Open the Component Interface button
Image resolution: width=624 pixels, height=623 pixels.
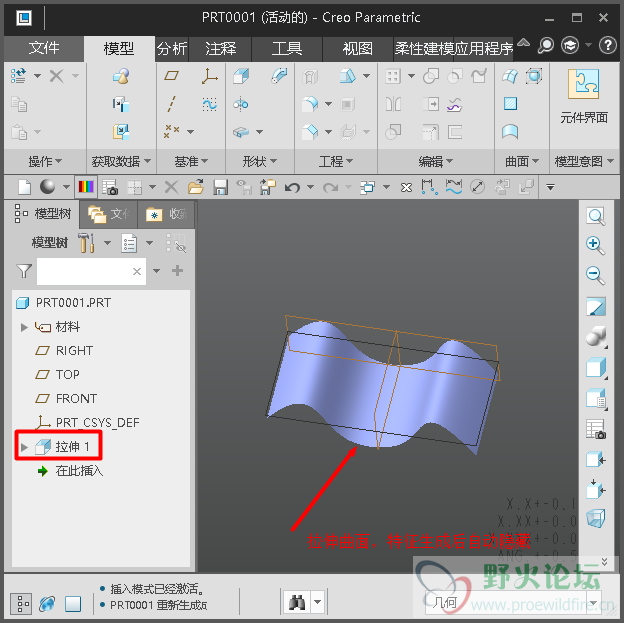pyautogui.click(x=583, y=96)
